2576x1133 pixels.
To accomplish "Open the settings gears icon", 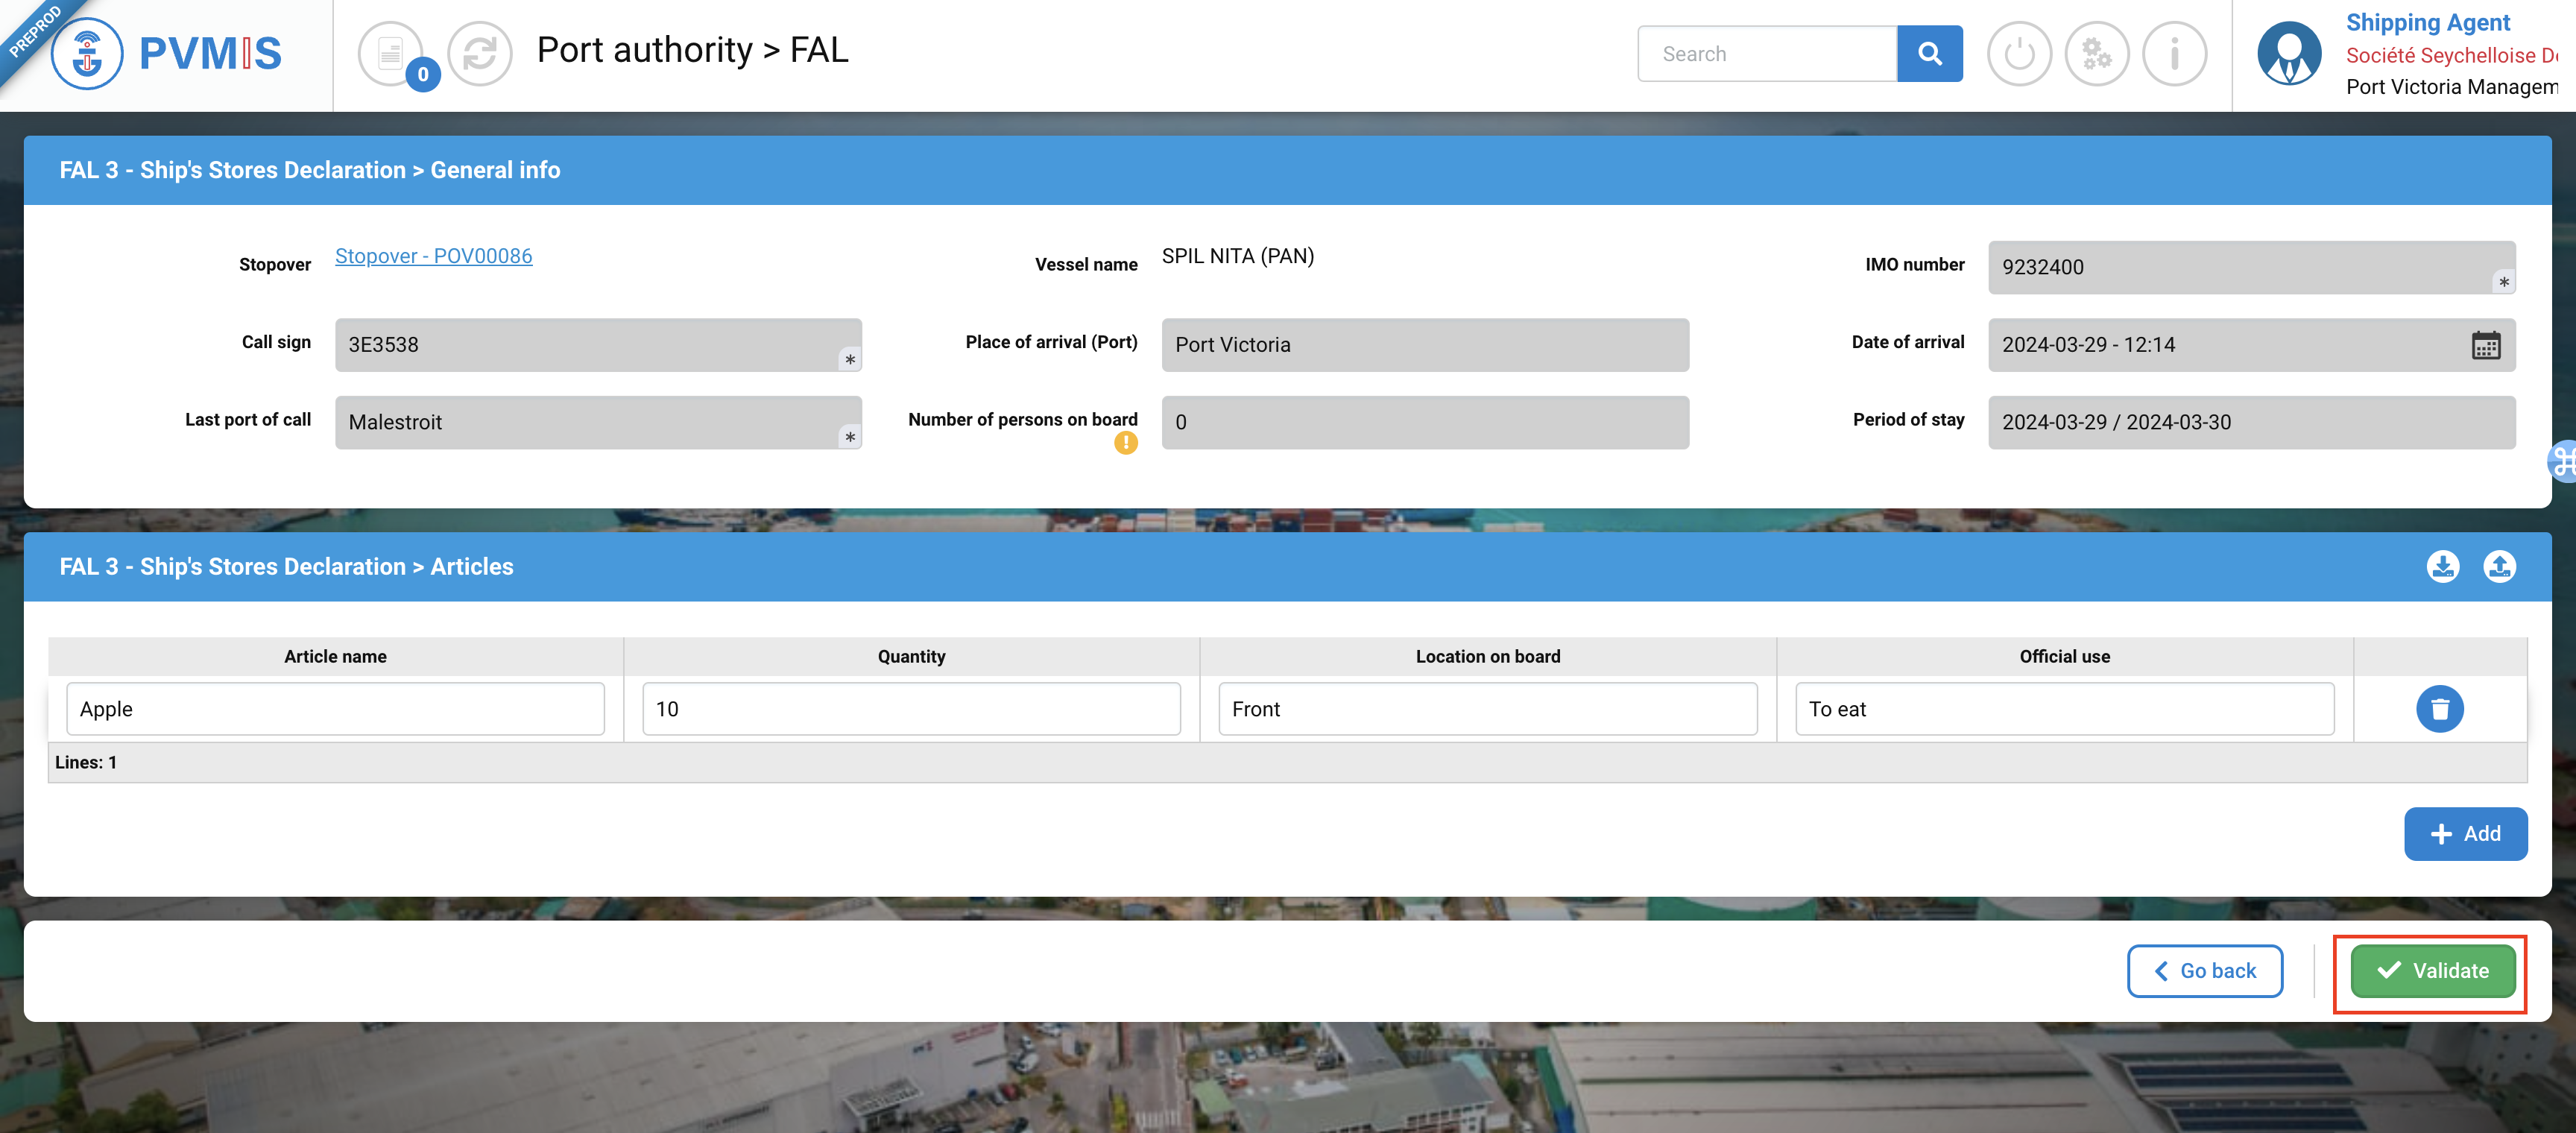I will point(2097,53).
